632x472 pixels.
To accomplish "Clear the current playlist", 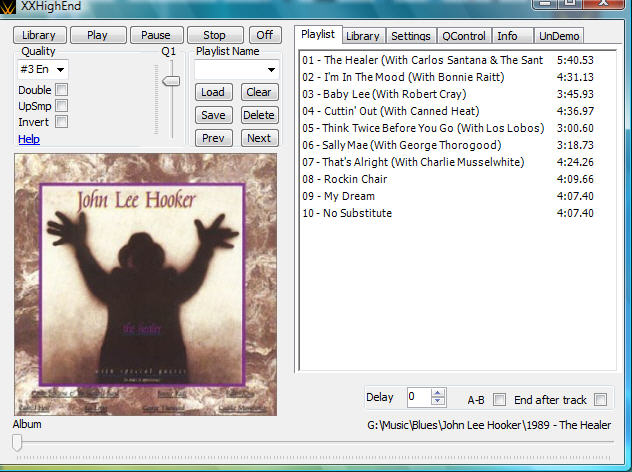I will coord(259,92).
